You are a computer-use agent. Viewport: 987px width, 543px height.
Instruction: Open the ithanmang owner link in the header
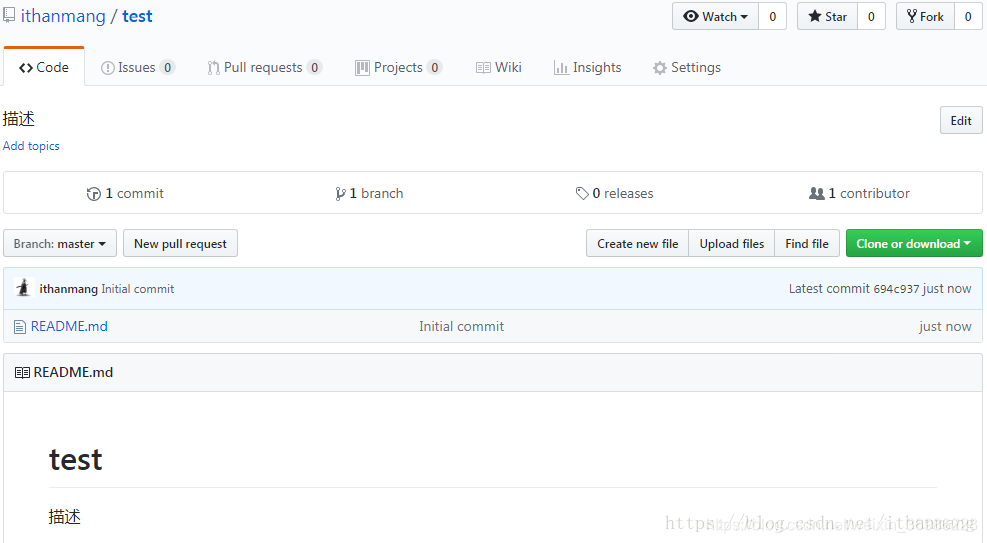(63, 16)
